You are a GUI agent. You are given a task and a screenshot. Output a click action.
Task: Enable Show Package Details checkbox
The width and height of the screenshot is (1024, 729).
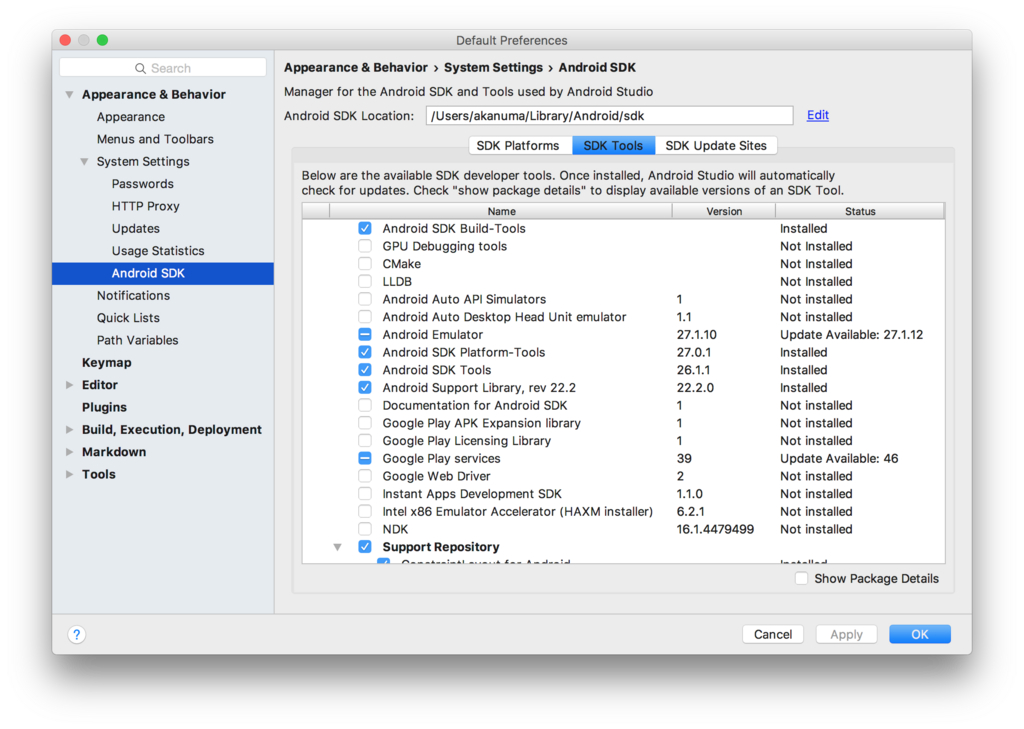pos(801,578)
